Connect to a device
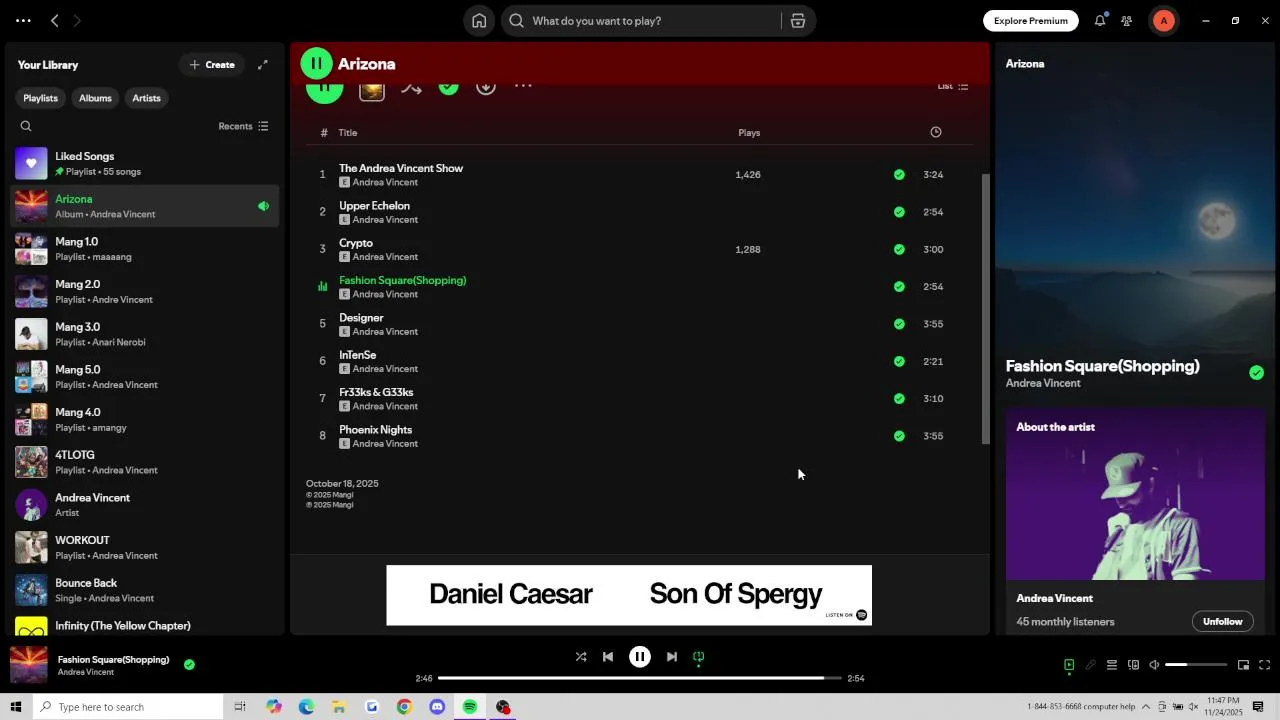This screenshot has height=720, width=1280. point(1133,665)
